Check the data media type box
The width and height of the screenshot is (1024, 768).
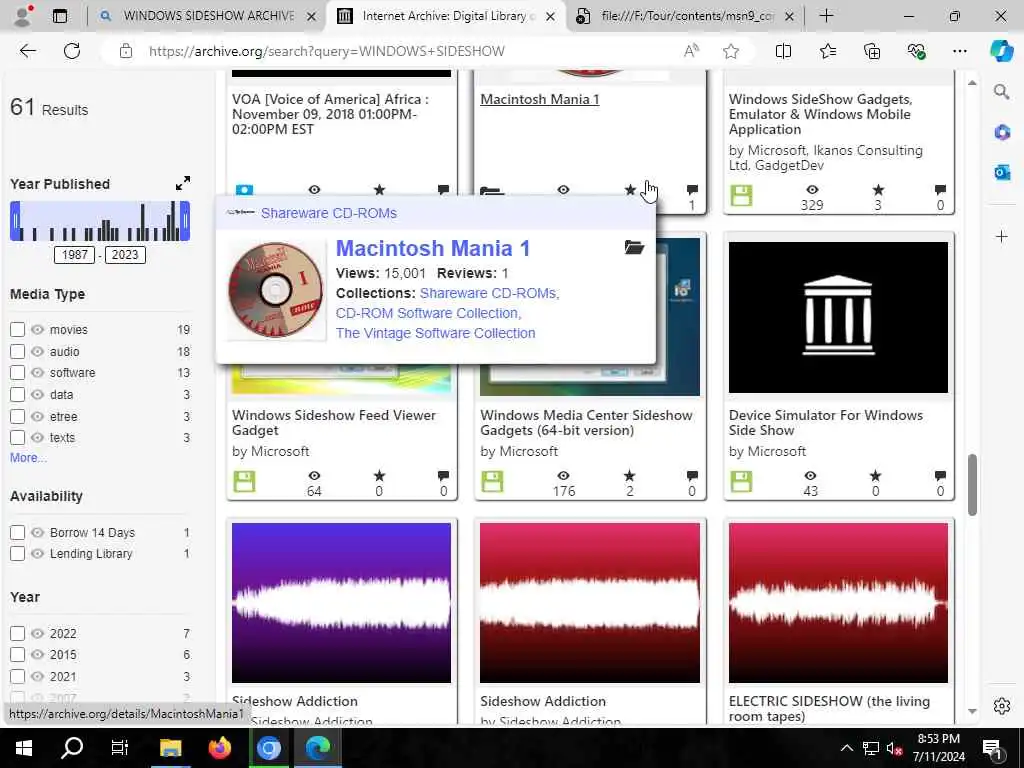pyautogui.click(x=18, y=394)
